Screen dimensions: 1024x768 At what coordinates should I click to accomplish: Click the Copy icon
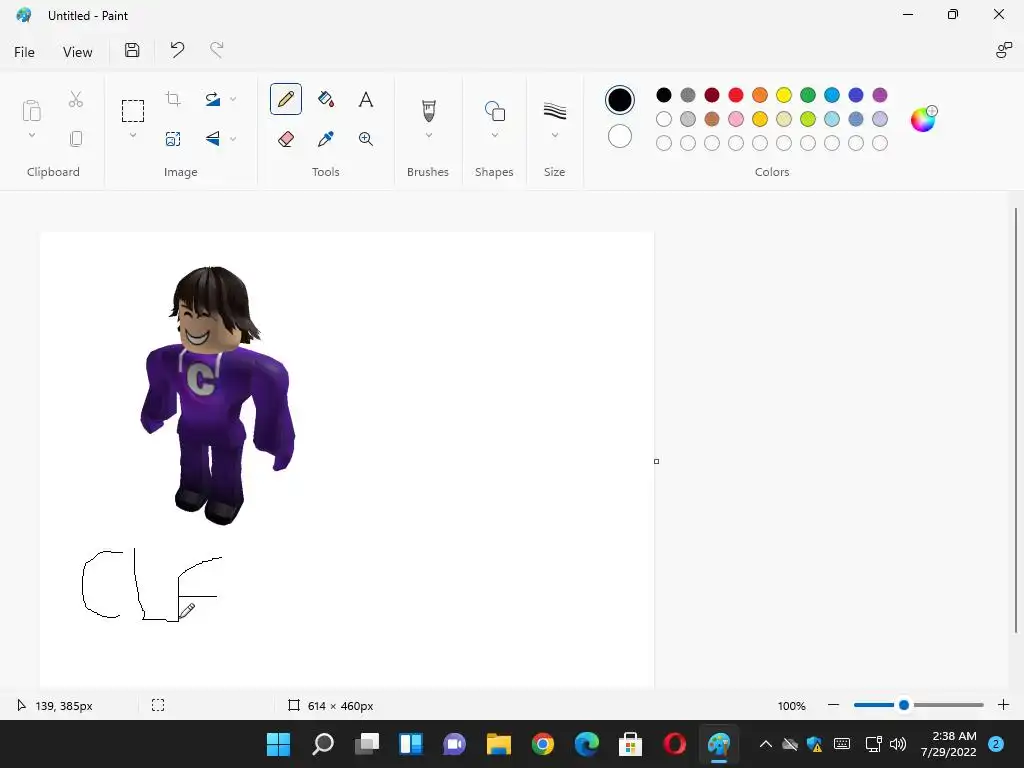(x=76, y=138)
